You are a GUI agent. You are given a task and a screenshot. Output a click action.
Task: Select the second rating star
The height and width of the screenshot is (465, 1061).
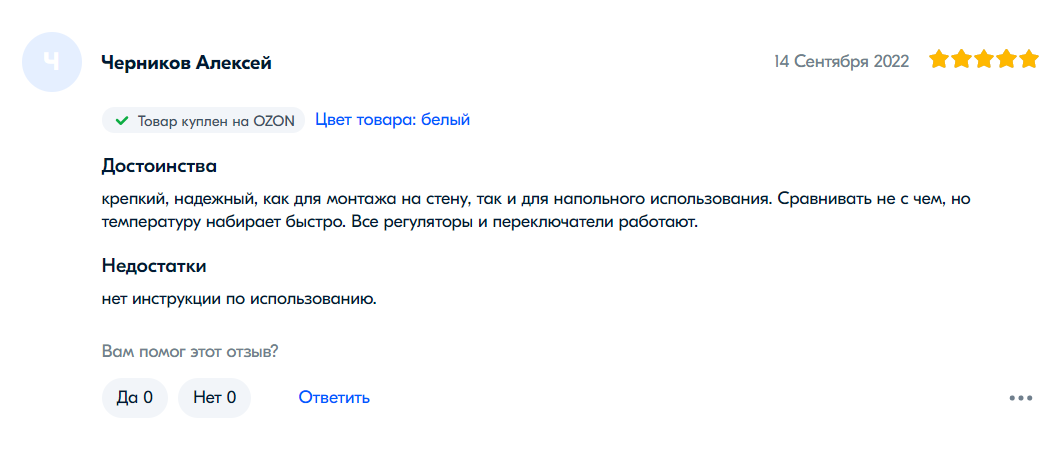point(962,60)
